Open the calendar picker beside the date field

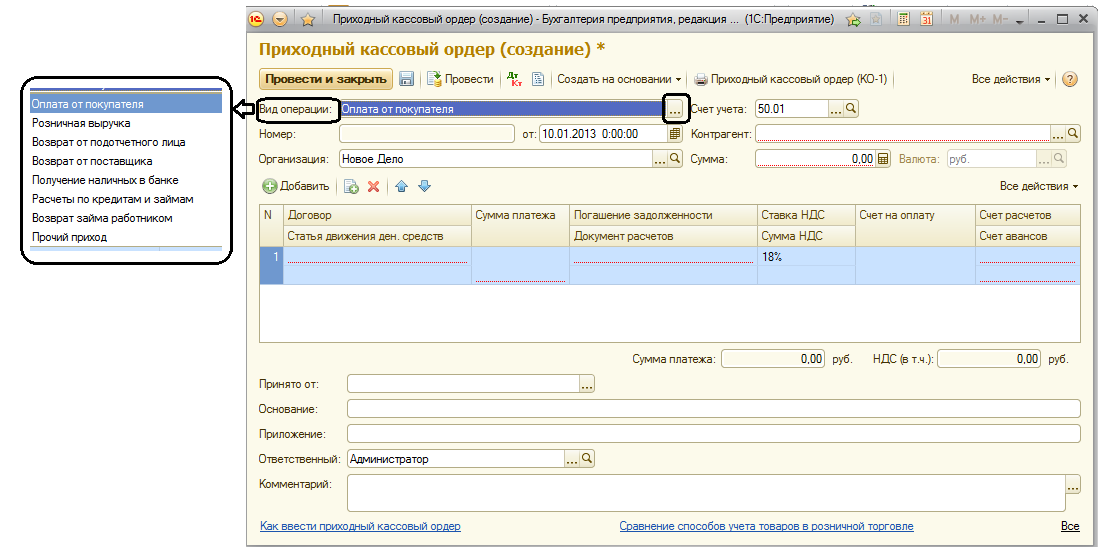pos(675,134)
